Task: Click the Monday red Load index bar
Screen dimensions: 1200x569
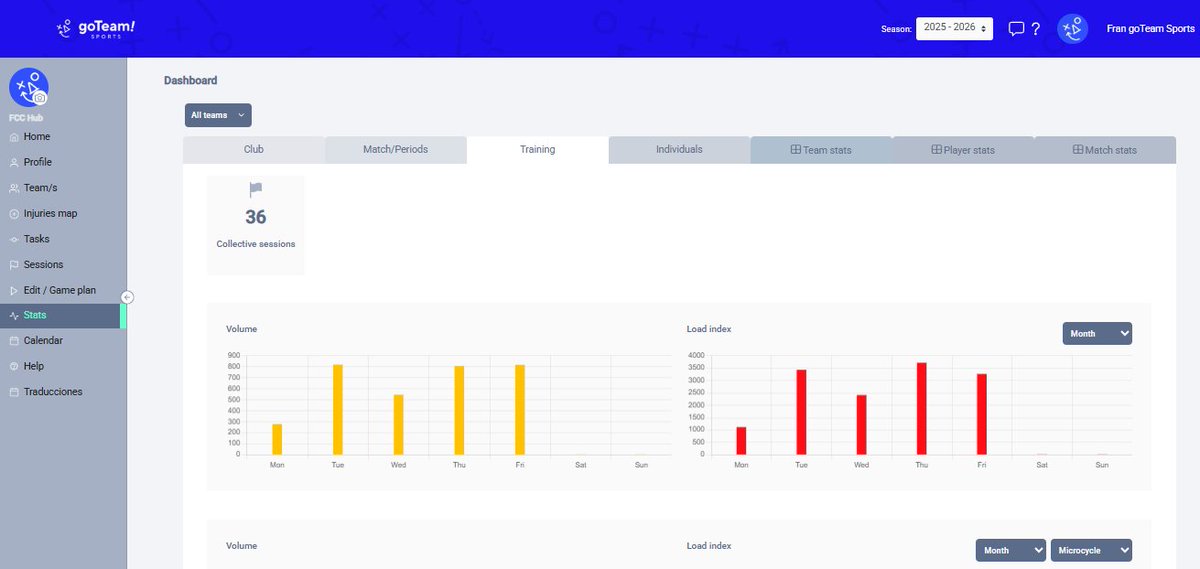Action: [x=741, y=441]
